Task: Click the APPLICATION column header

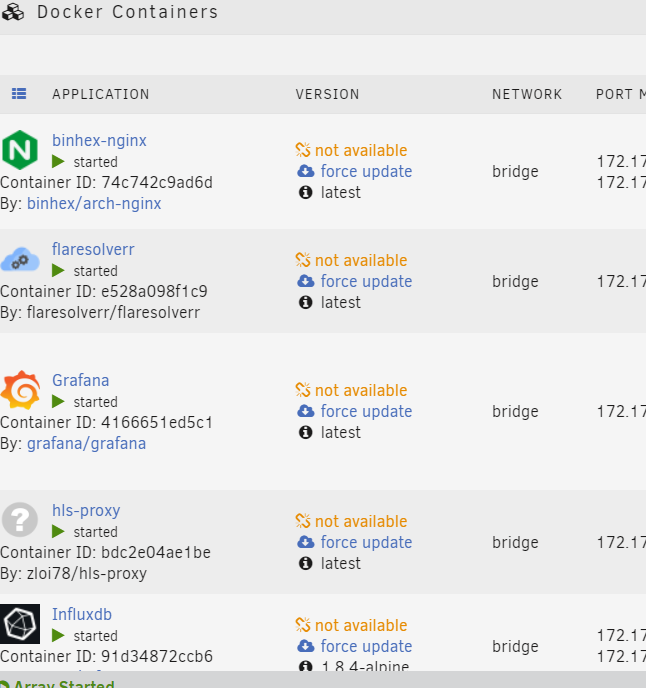Action: (101, 94)
